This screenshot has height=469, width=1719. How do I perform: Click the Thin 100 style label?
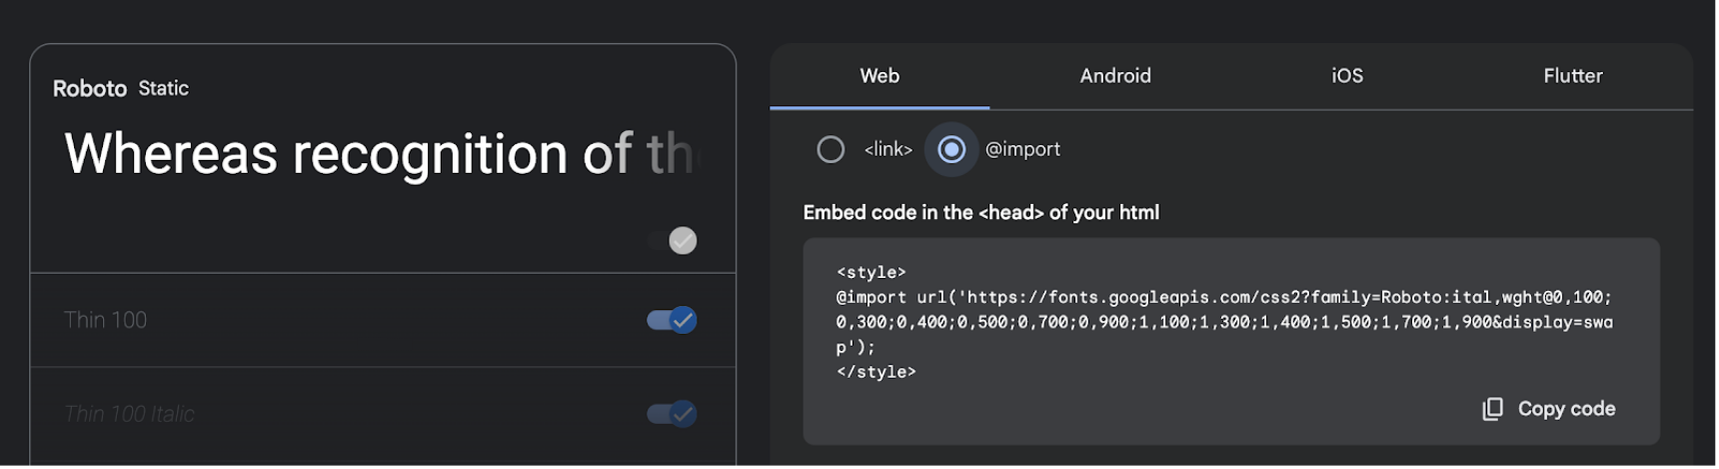coord(106,320)
